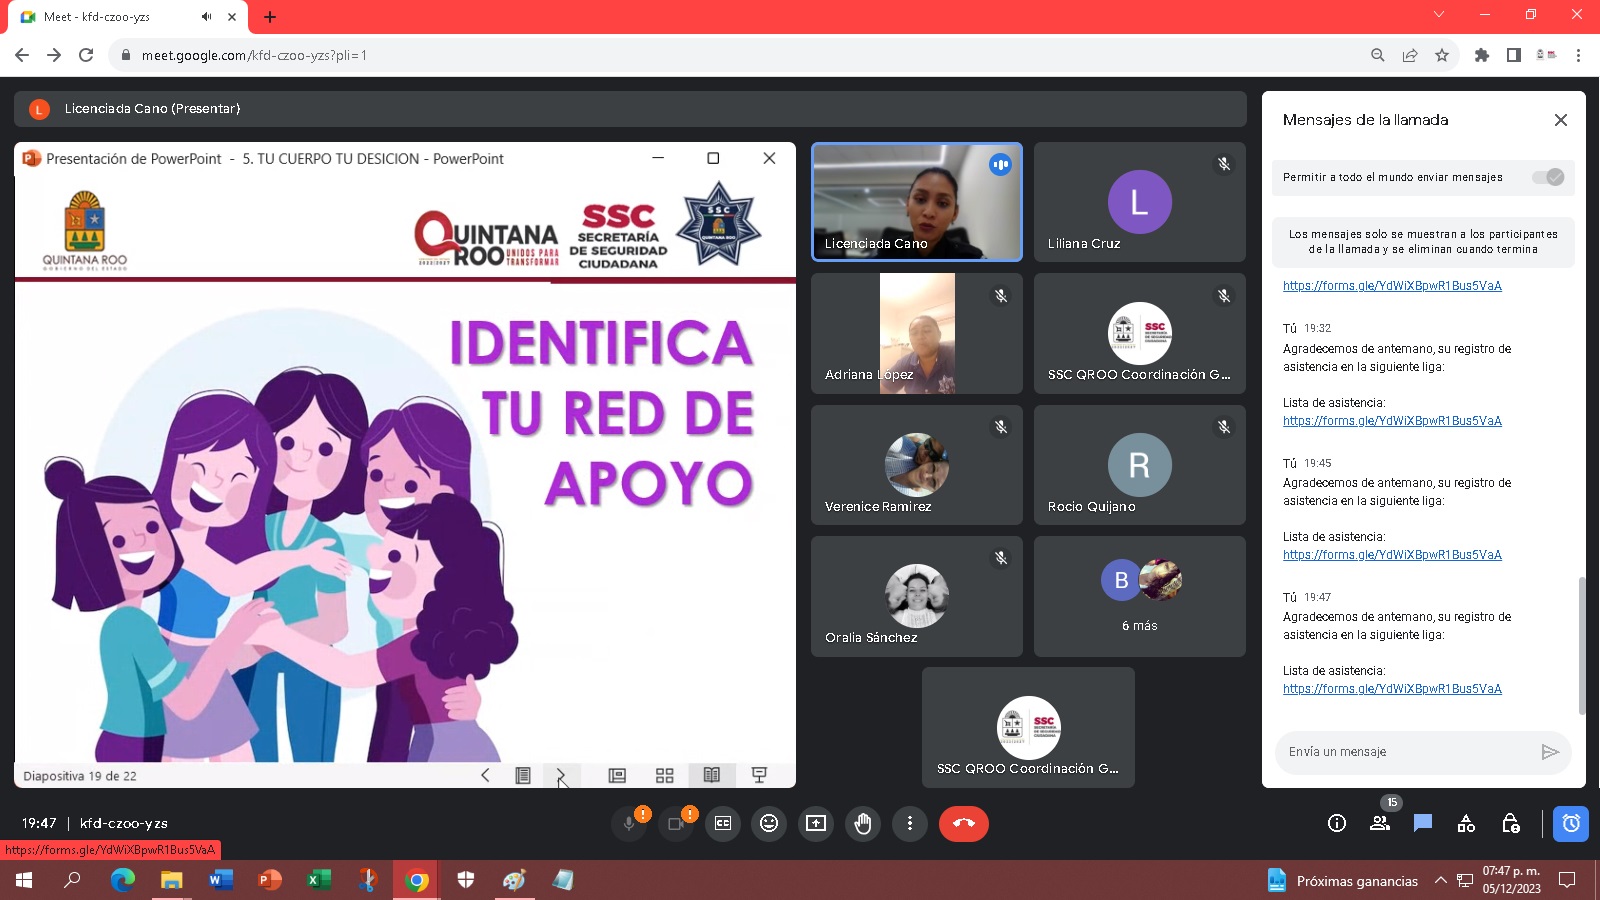Leave the call with red hang-up button
This screenshot has width=1600, height=900.
click(964, 823)
